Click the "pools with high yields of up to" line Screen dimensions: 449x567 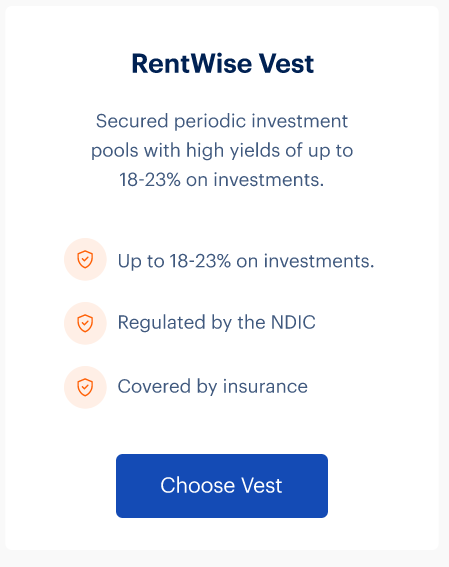coord(222,150)
